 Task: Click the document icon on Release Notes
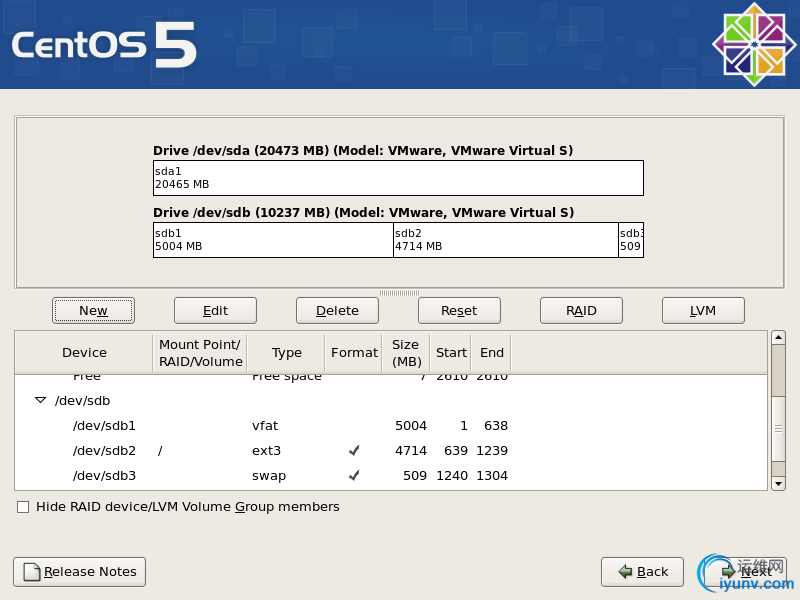coord(32,572)
